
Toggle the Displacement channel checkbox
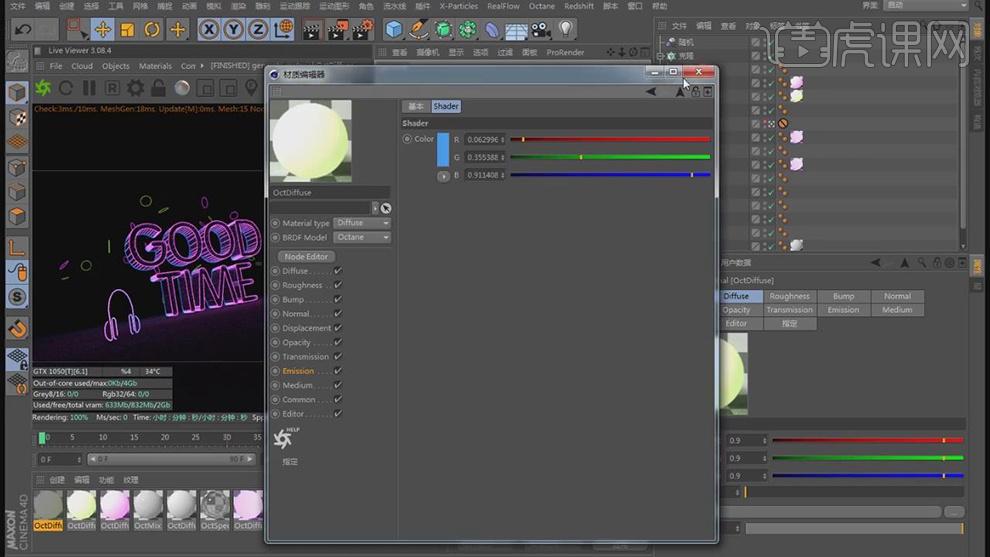(x=338, y=328)
